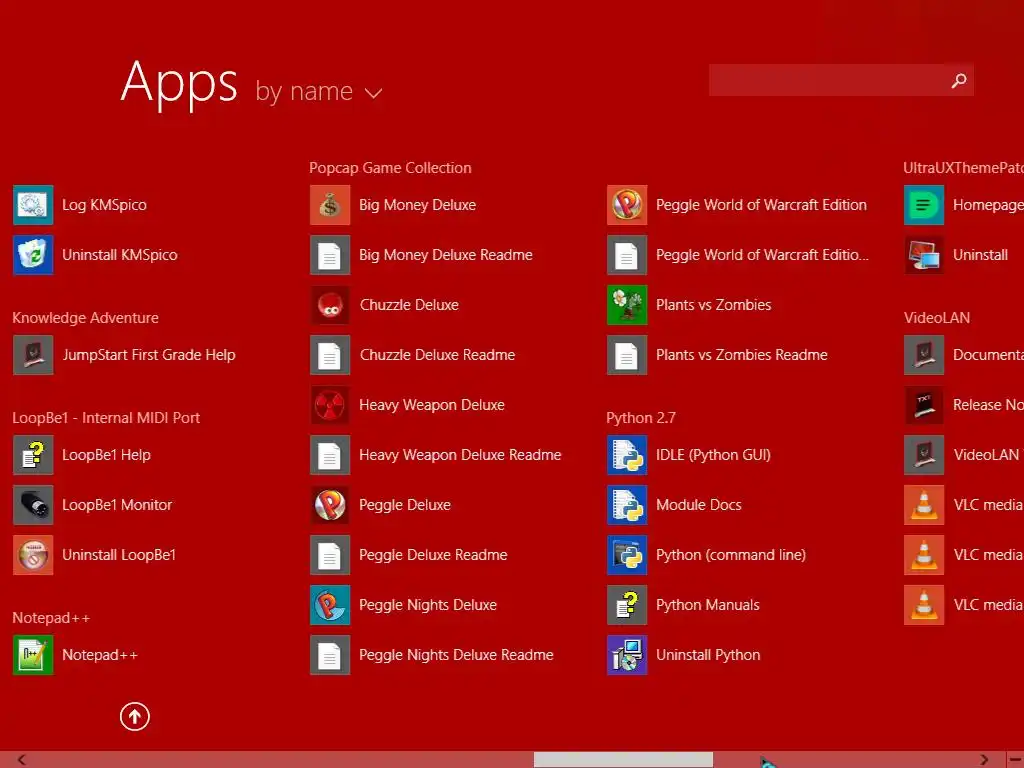Launch Peggle Nights Deluxe icon
The image size is (1024, 768).
coord(330,605)
